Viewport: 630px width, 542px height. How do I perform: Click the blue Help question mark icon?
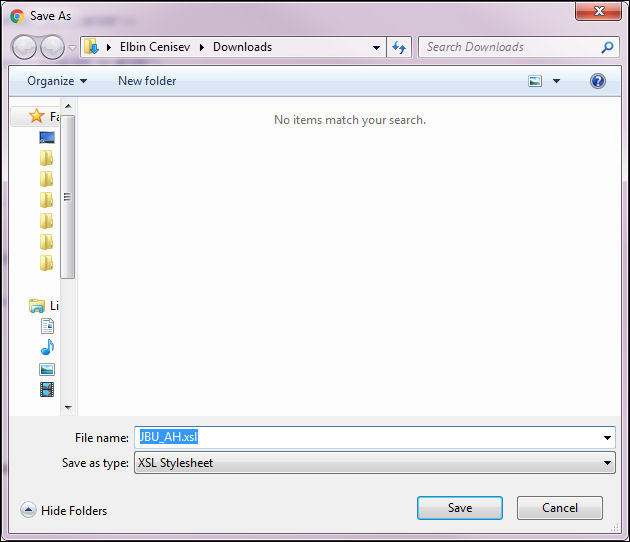click(598, 81)
